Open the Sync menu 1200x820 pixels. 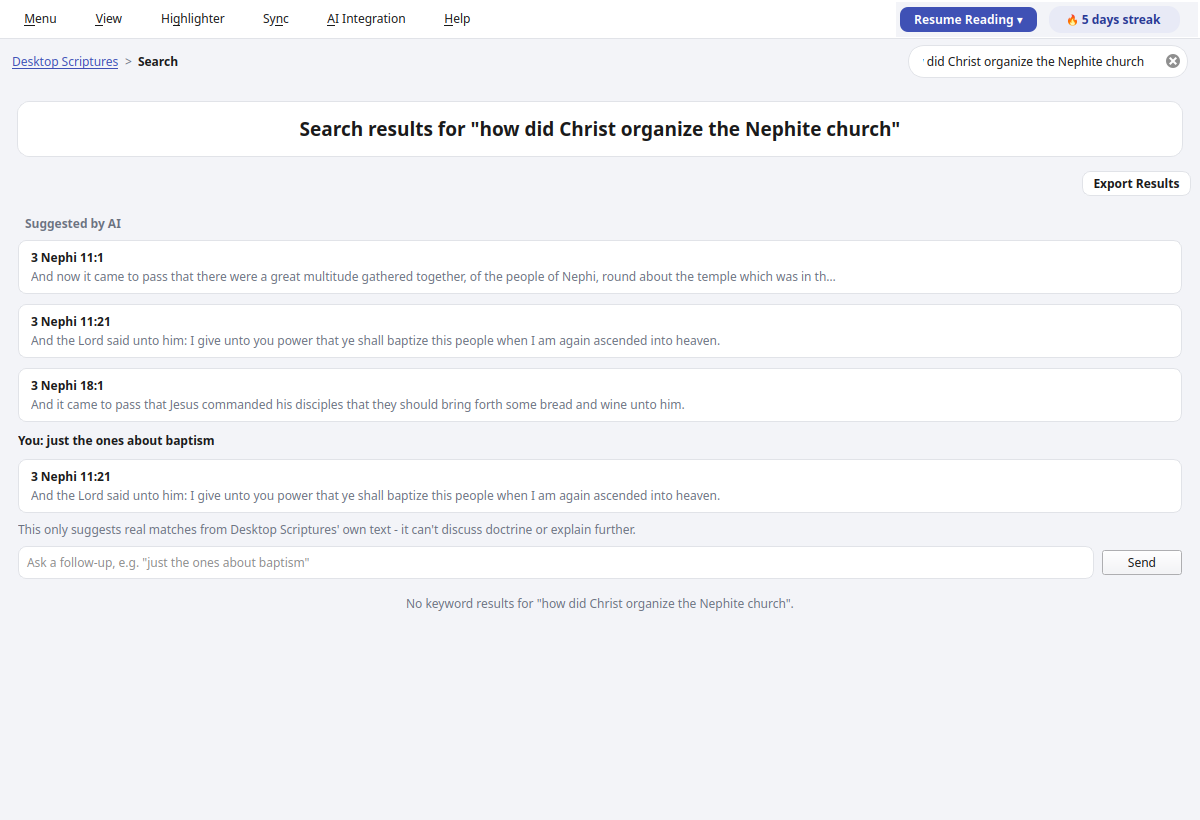276,19
